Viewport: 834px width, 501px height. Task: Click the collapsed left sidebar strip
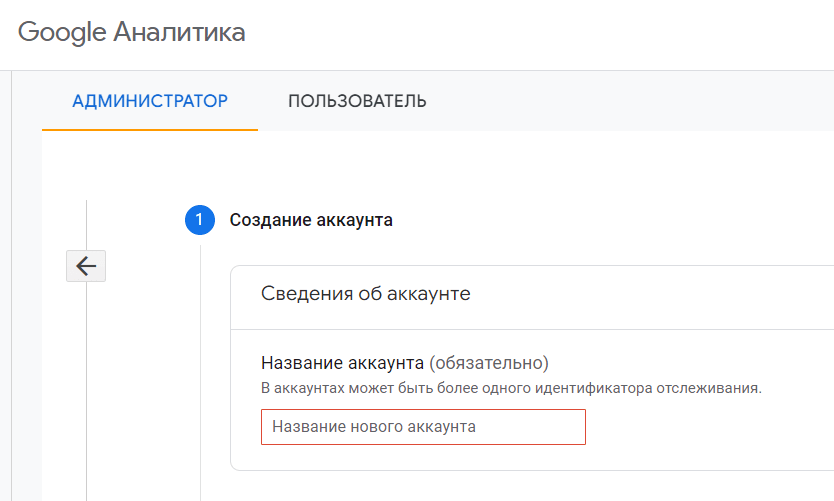[x=5, y=286]
